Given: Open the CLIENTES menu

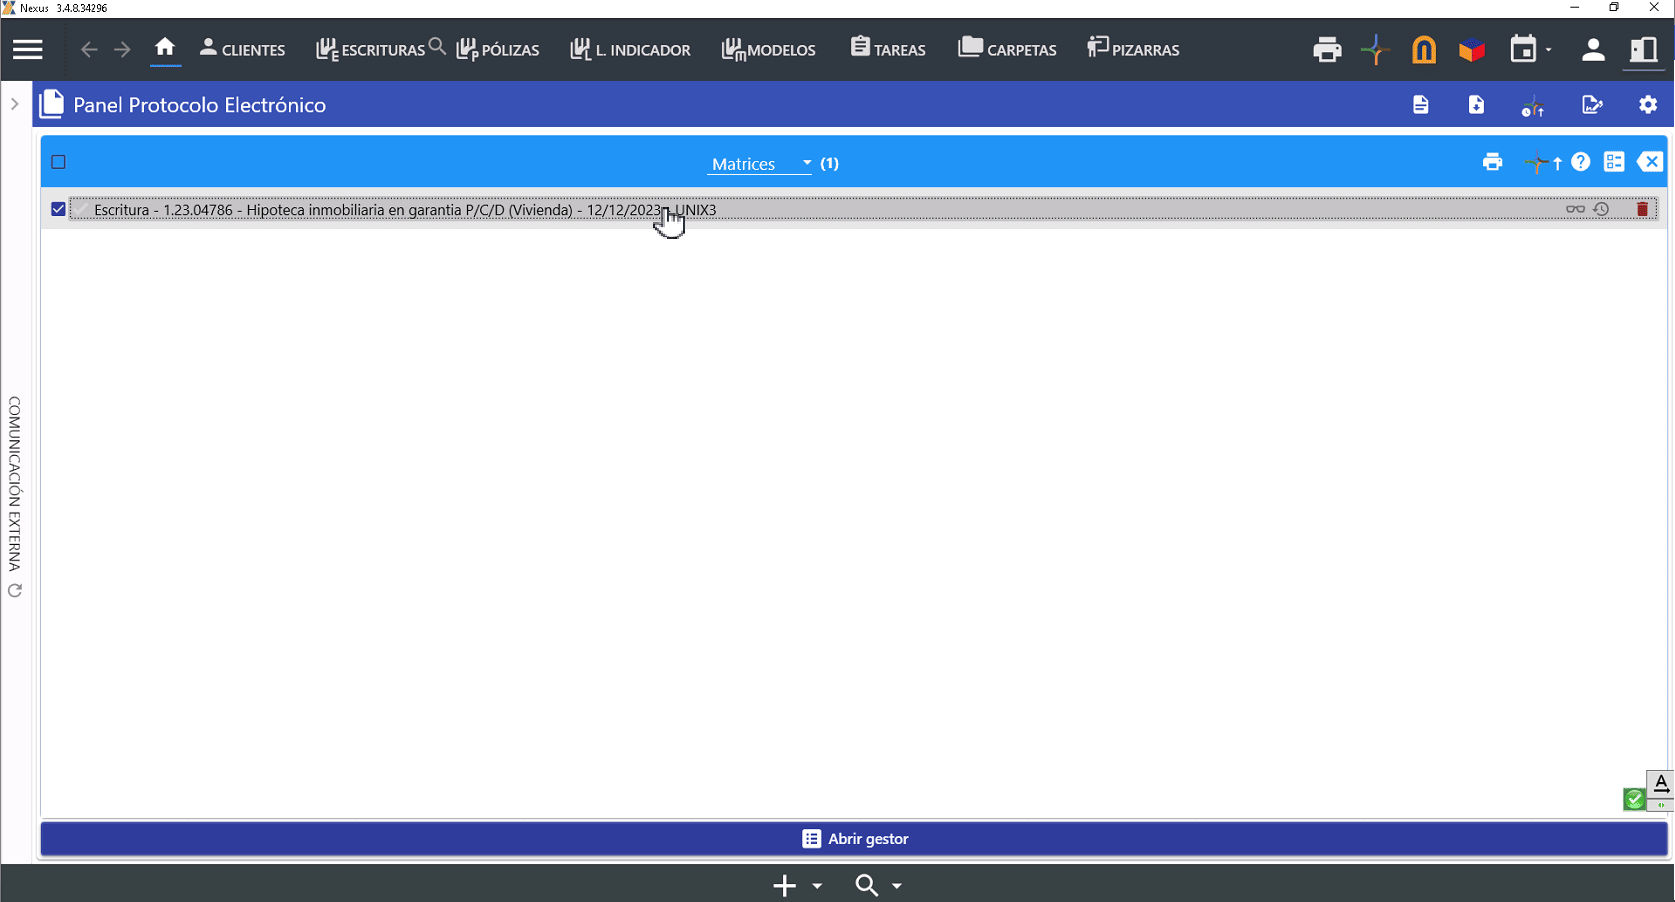Looking at the screenshot, I should [242, 49].
